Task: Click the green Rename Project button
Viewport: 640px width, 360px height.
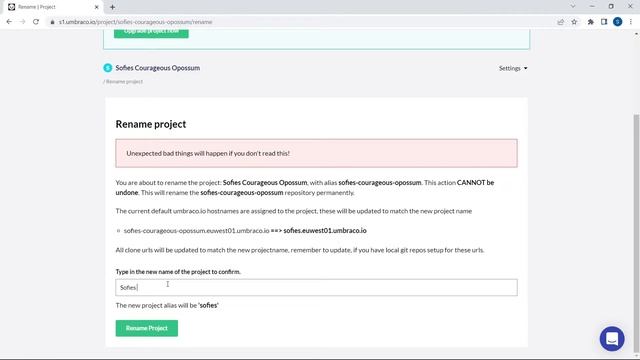Action: (147, 328)
